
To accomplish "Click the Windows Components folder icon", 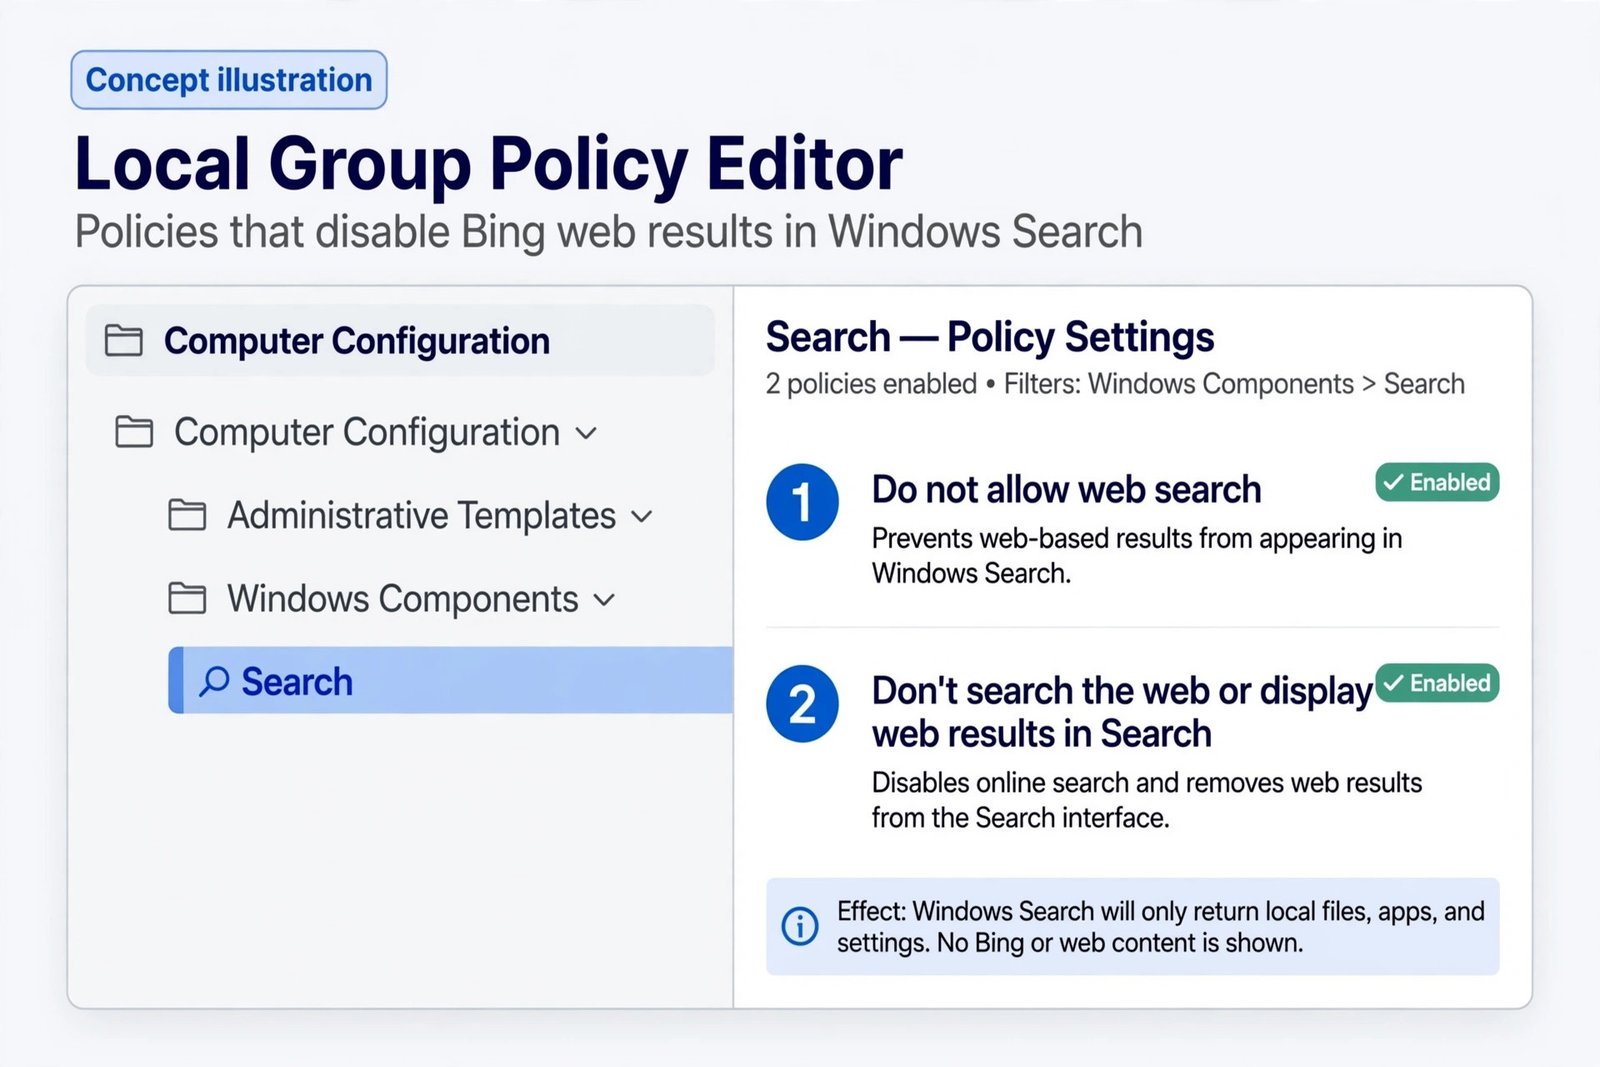I will click(187, 598).
